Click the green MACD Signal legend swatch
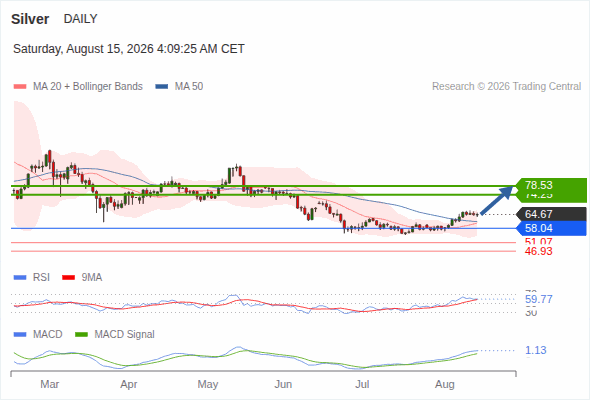This screenshot has height=400, width=590. (81, 335)
